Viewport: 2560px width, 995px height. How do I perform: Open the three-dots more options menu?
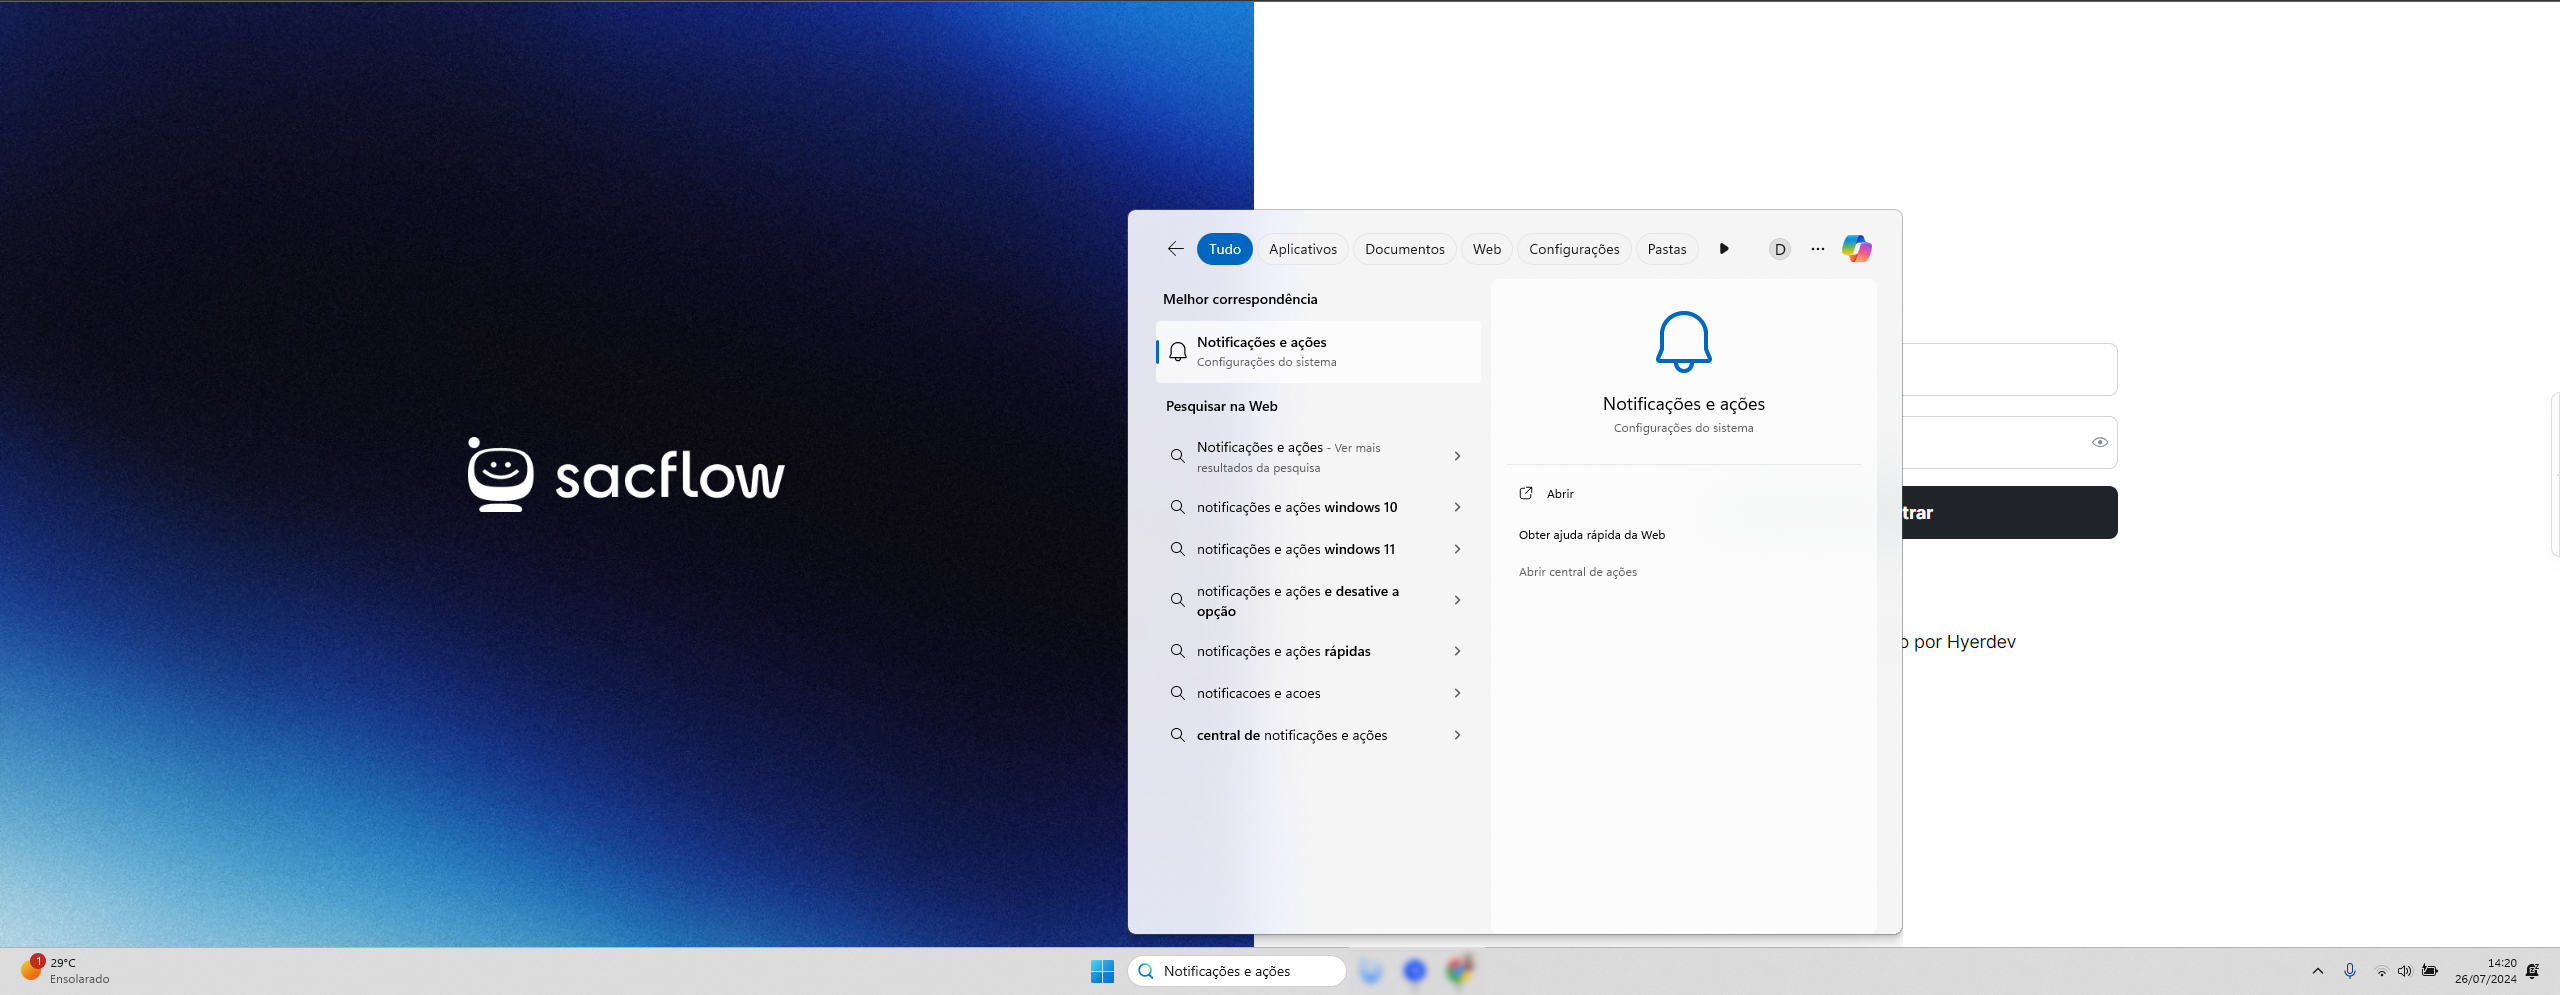tap(1817, 249)
